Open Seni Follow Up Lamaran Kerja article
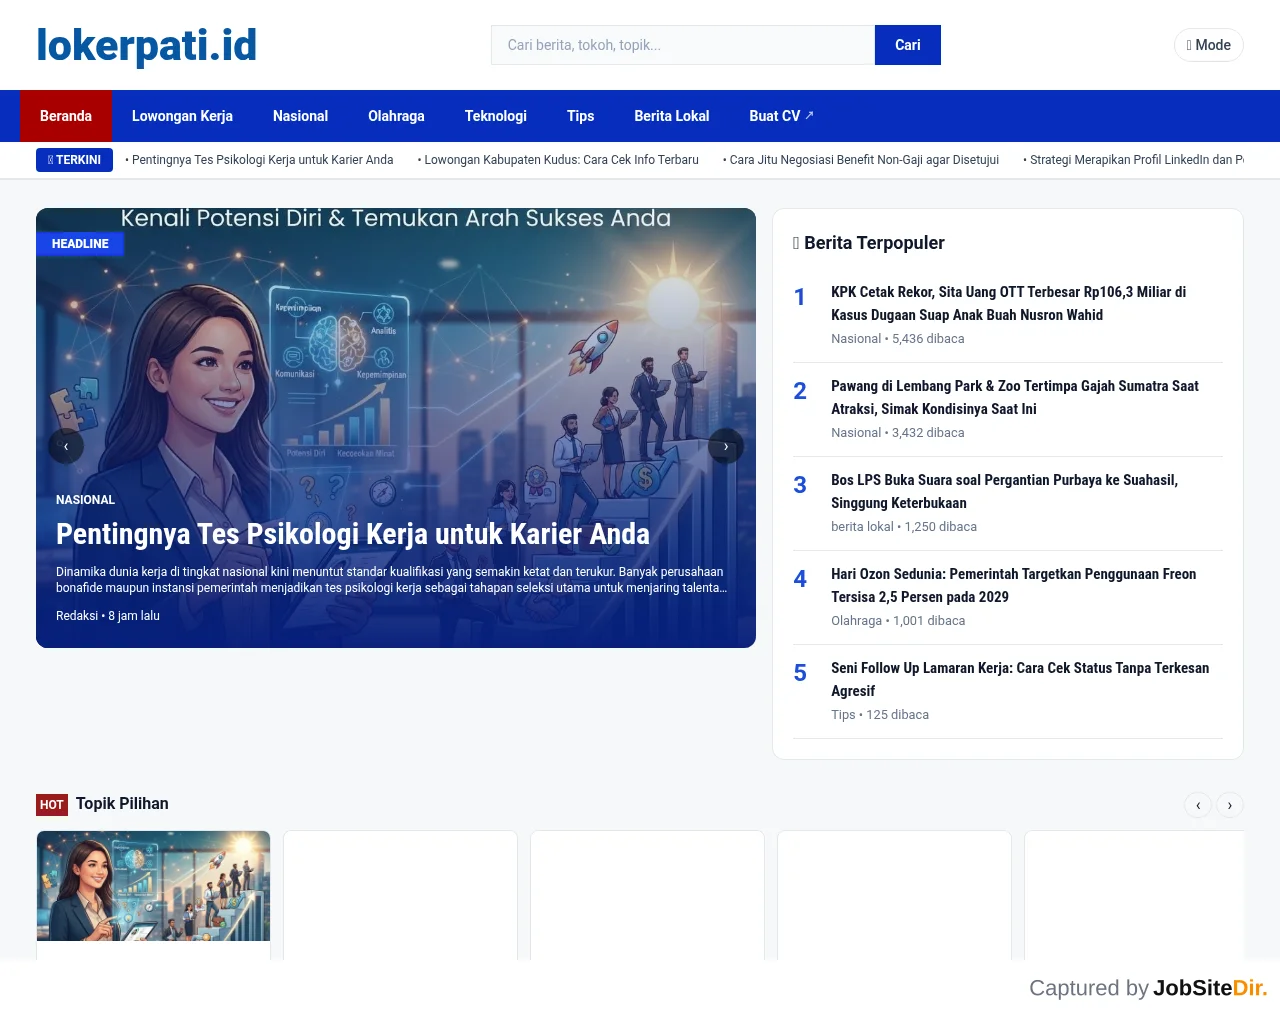This screenshot has height=1018, width=1280. point(1020,679)
